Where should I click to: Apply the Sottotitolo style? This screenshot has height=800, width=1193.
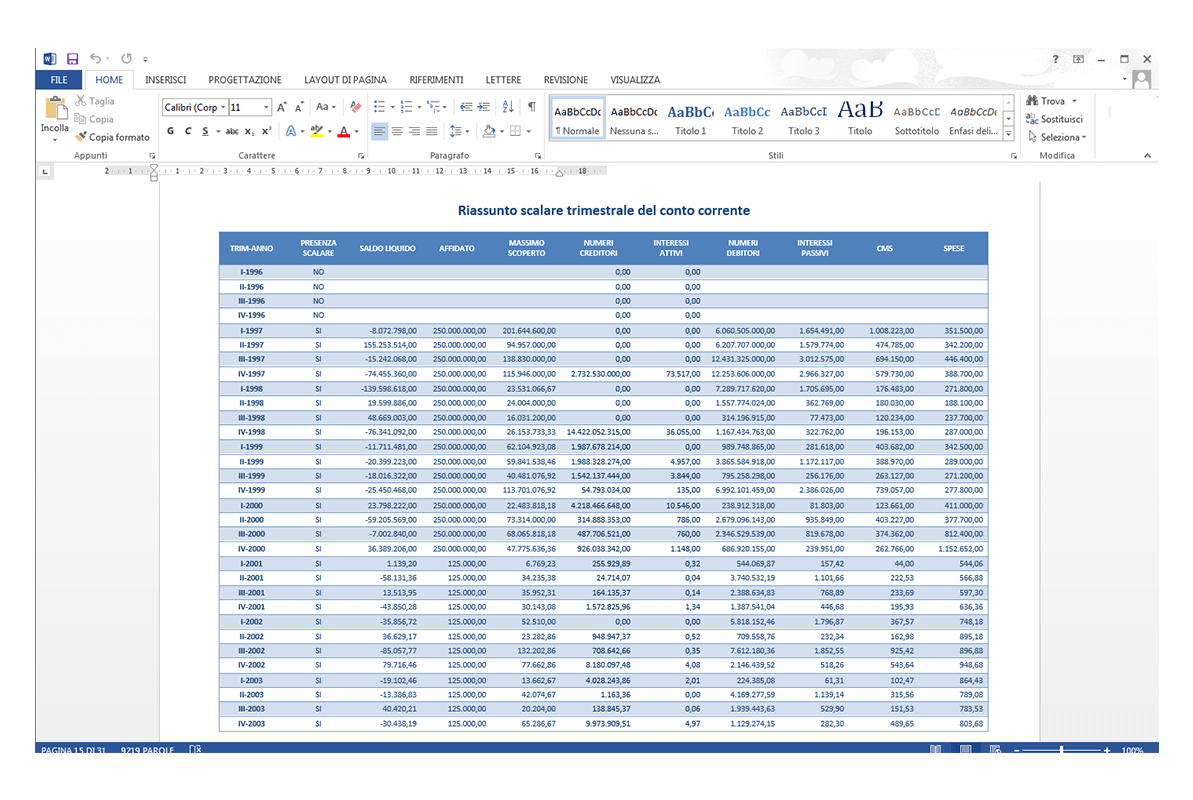coord(916,119)
